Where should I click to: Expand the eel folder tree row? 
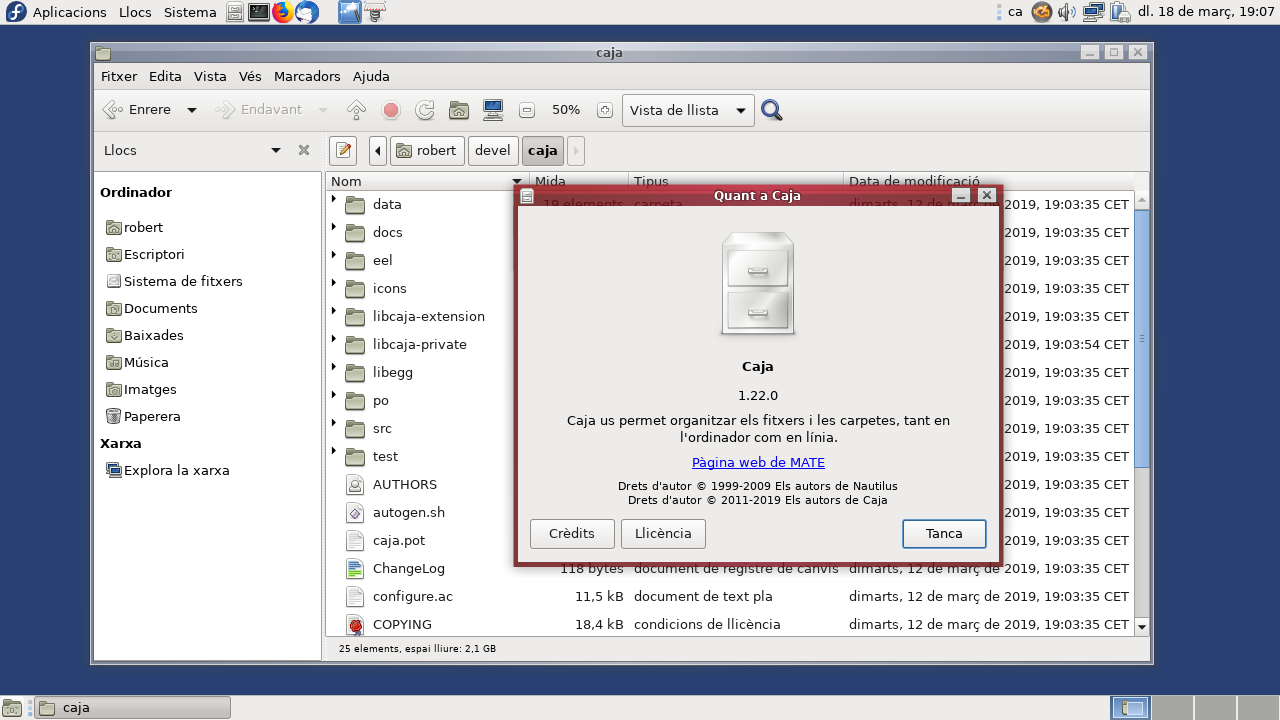pyautogui.click(x=334, y=255)
